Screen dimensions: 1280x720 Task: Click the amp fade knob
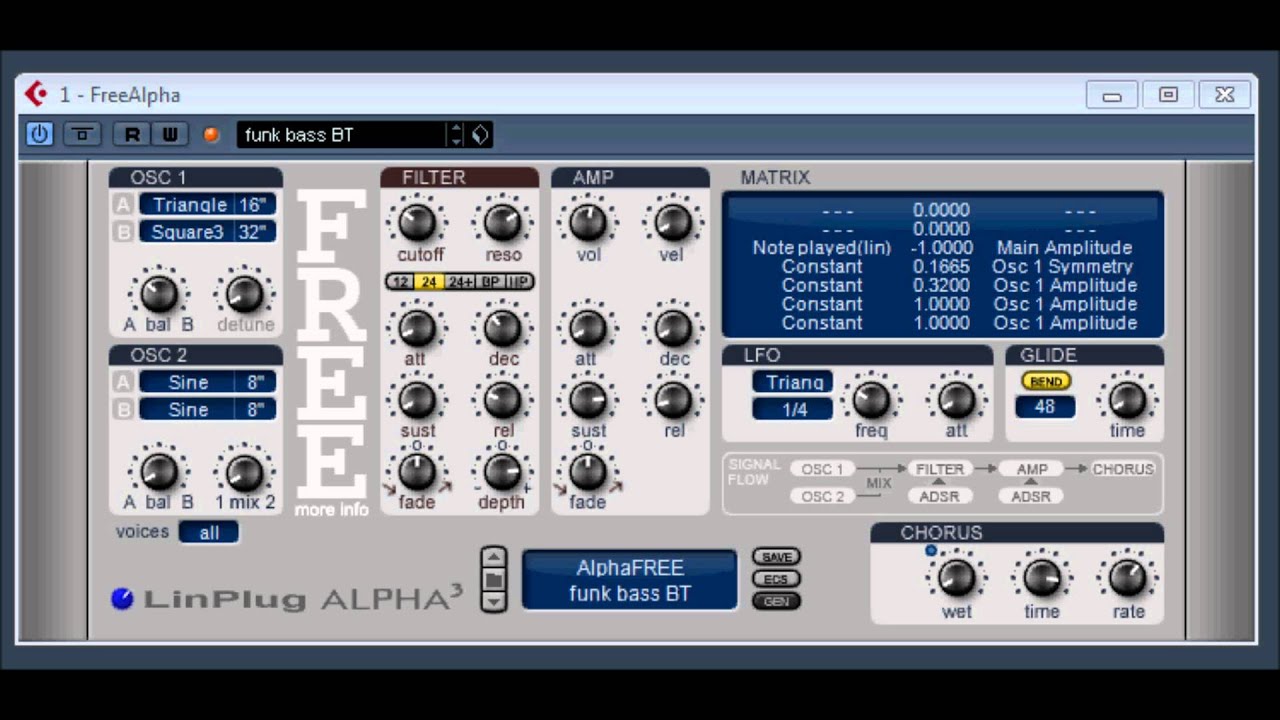click(588, 471)
